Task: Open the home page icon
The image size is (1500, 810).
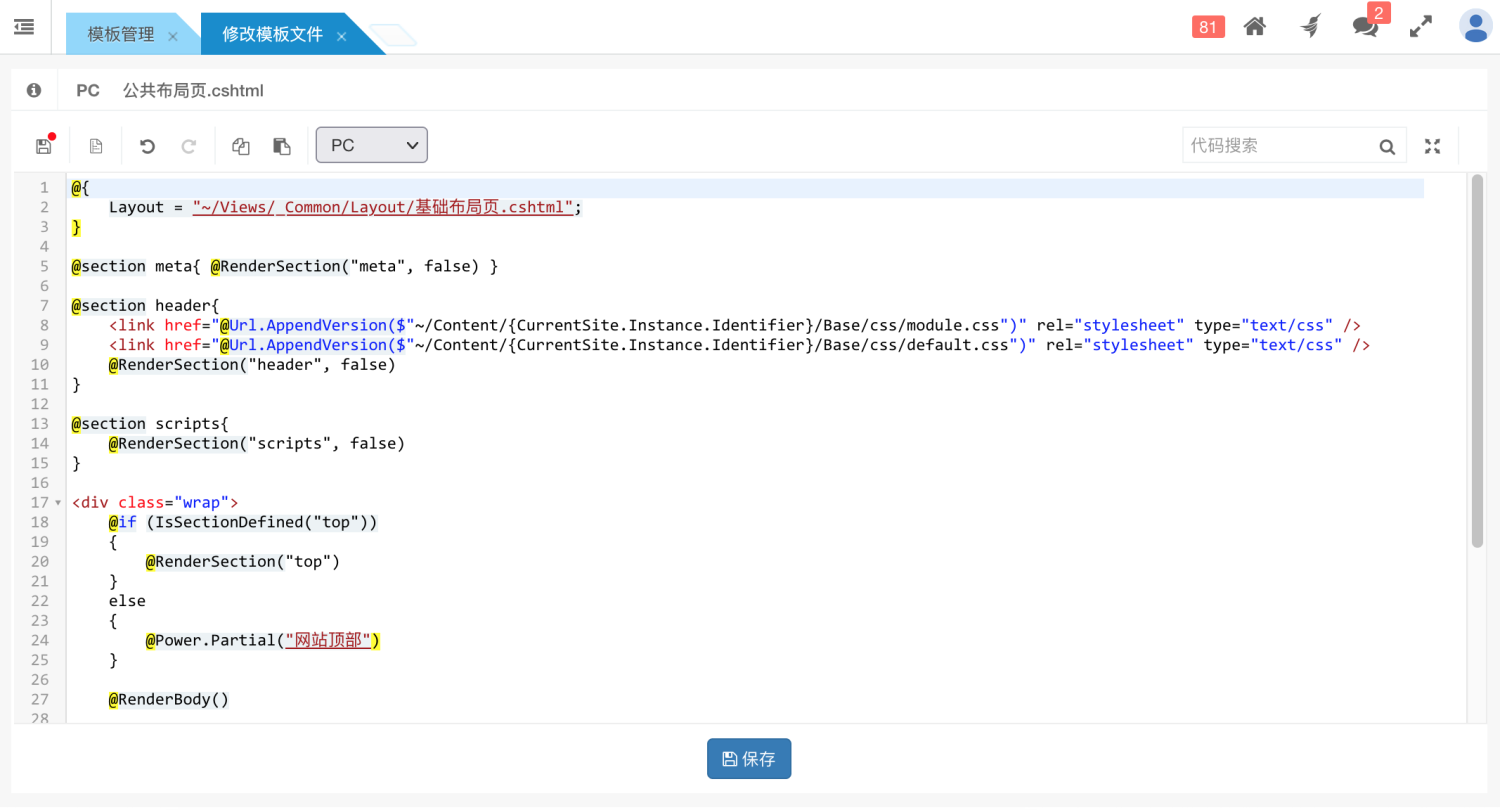Action: [x=1255, y=27]
